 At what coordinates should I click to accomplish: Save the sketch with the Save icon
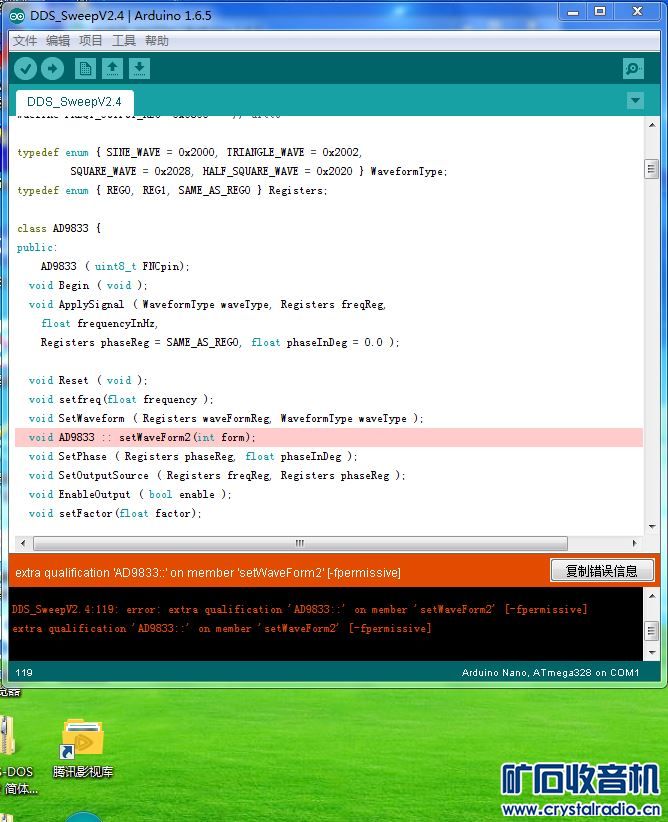pyautogui.click(x=139, y=69)
